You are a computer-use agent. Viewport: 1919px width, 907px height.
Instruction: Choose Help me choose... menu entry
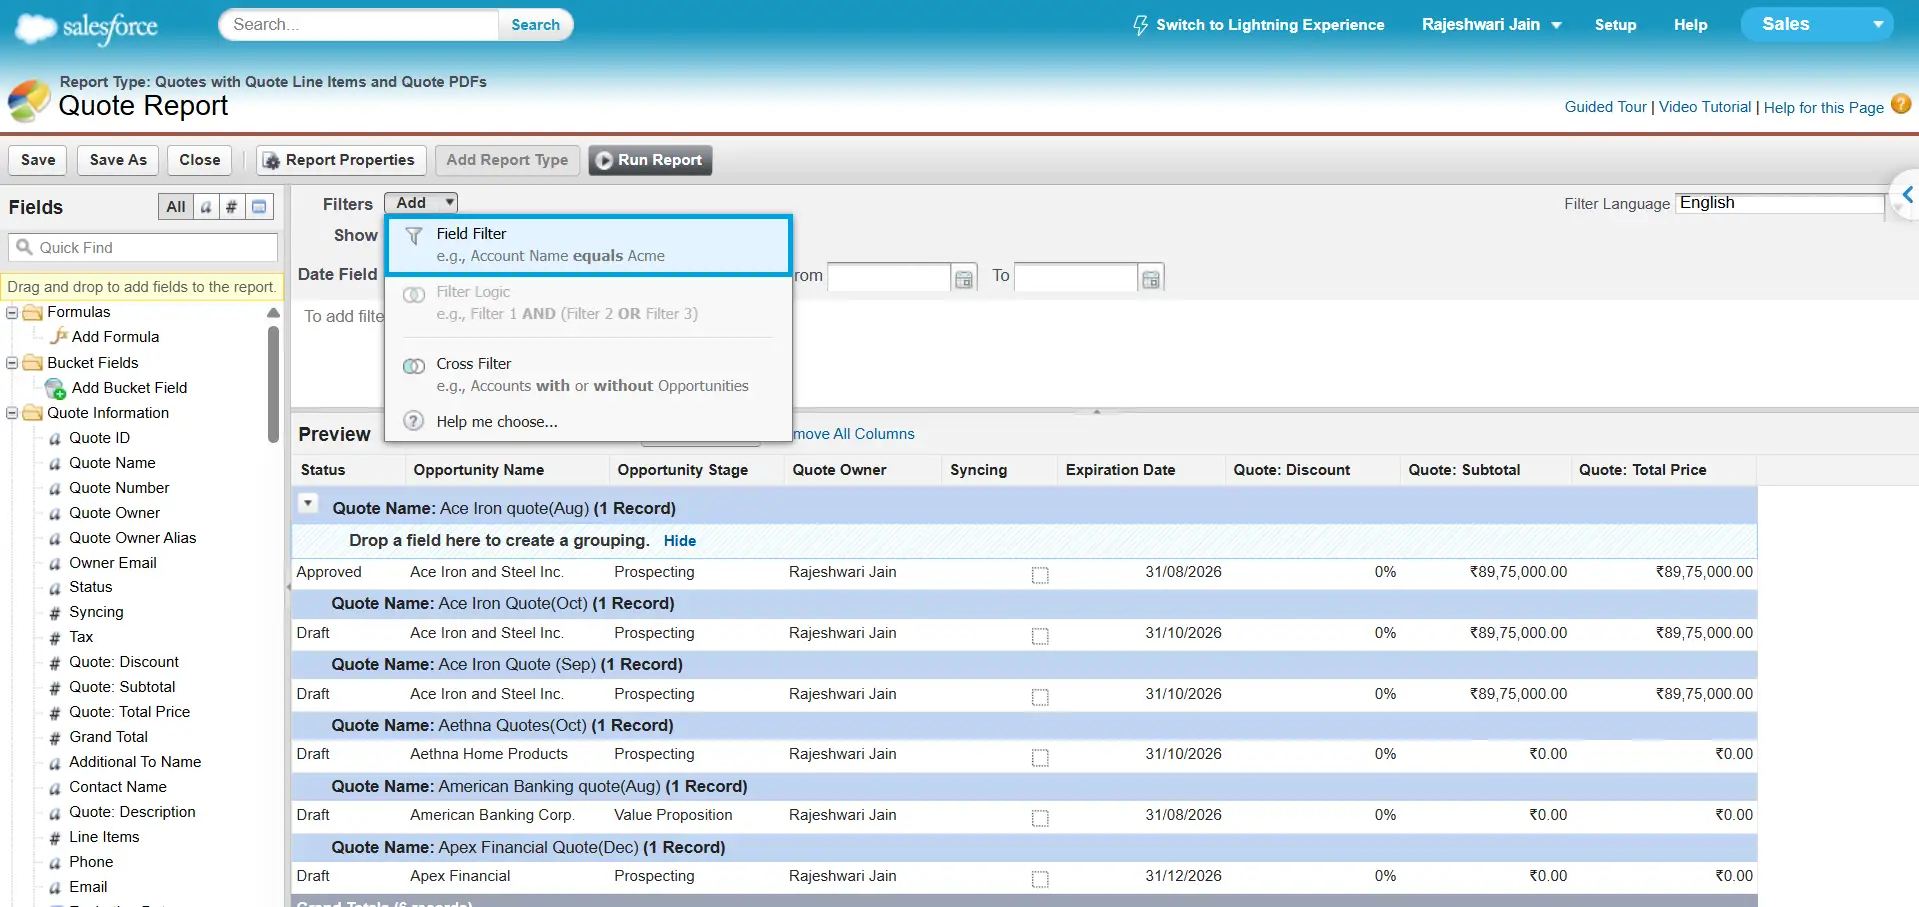(589, 422)
